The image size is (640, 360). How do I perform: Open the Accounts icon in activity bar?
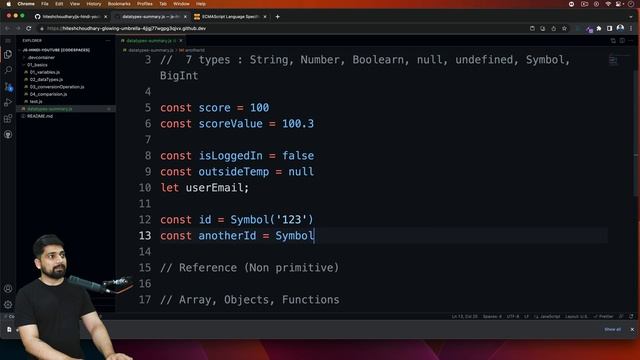pyautogui.click(x=8, y=289)
